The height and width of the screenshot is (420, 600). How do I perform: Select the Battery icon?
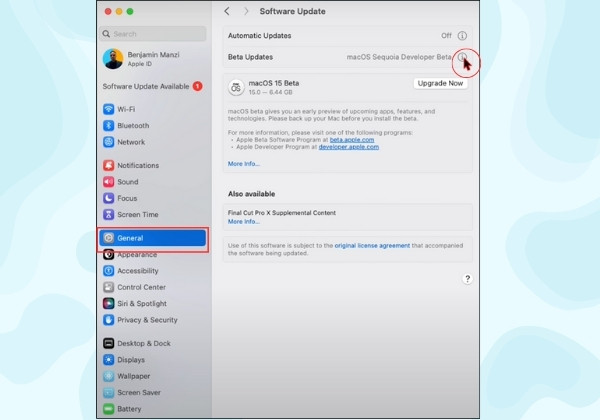click(x=109, y=409)
